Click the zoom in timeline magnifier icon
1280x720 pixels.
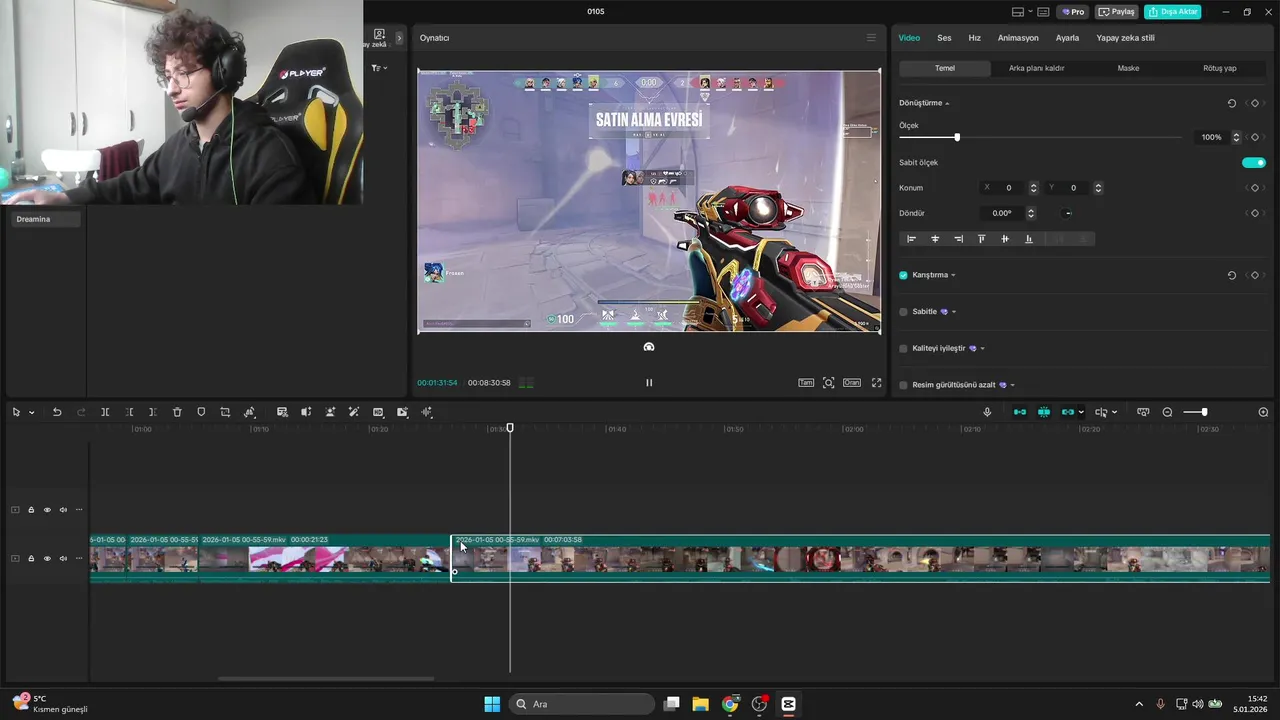pos(1263,412)
